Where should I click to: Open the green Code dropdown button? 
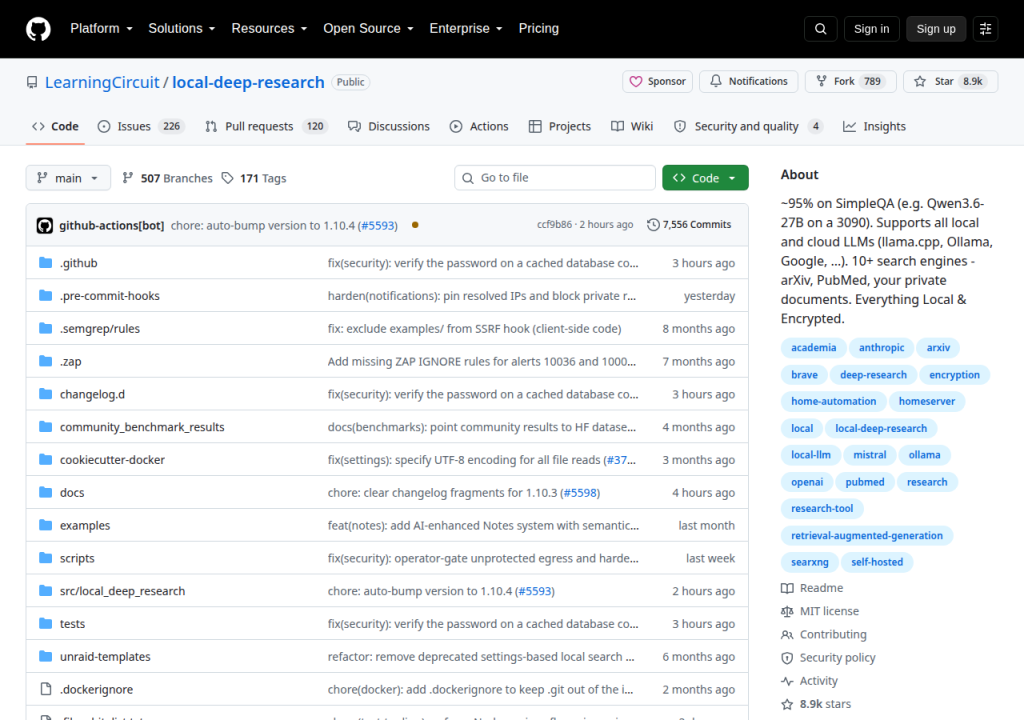click(x=705, y=178)
